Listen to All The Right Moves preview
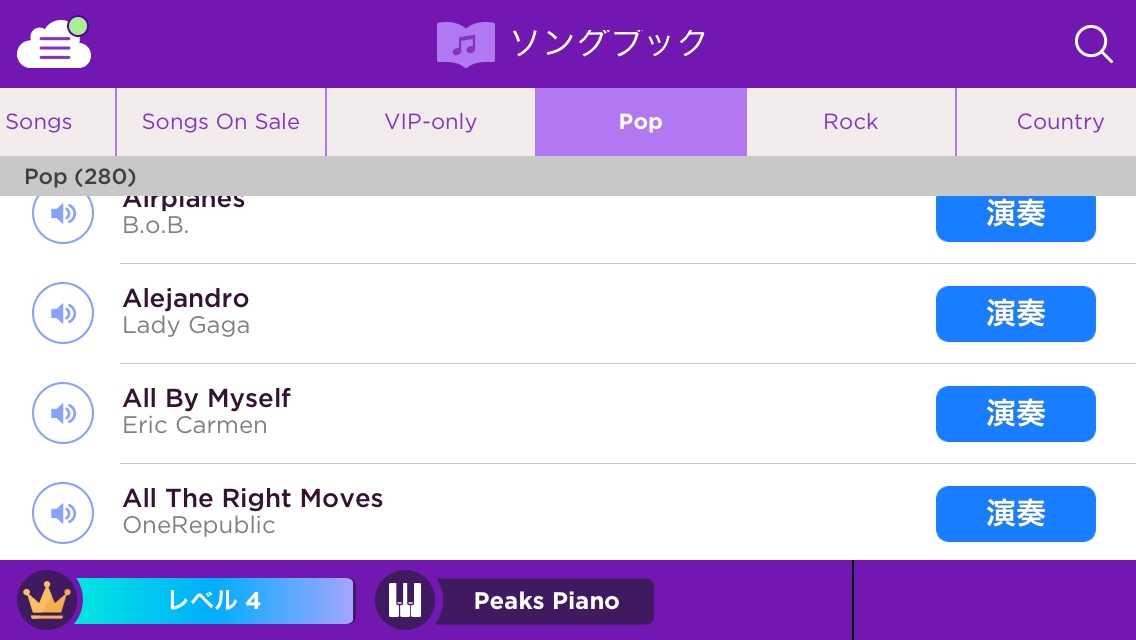The image size is (1136, 640). (63, 513)
